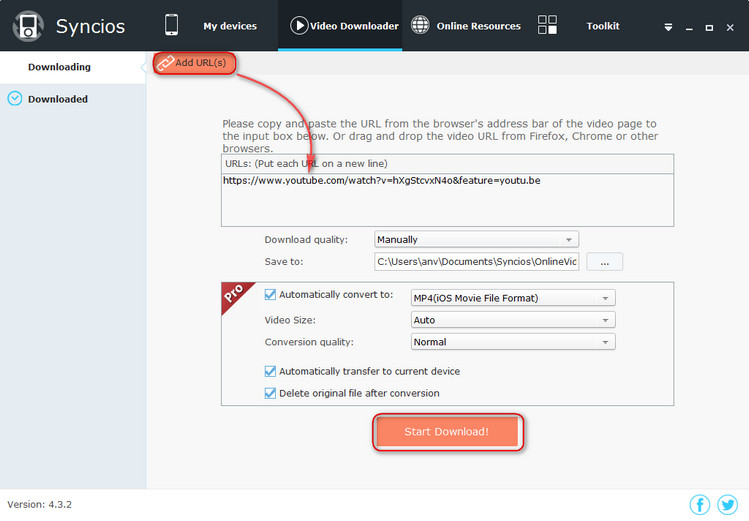Image resolution: width=749 pixels, height=521 pixels.
Task: Click the Save to path field
Action: [476, 262]
